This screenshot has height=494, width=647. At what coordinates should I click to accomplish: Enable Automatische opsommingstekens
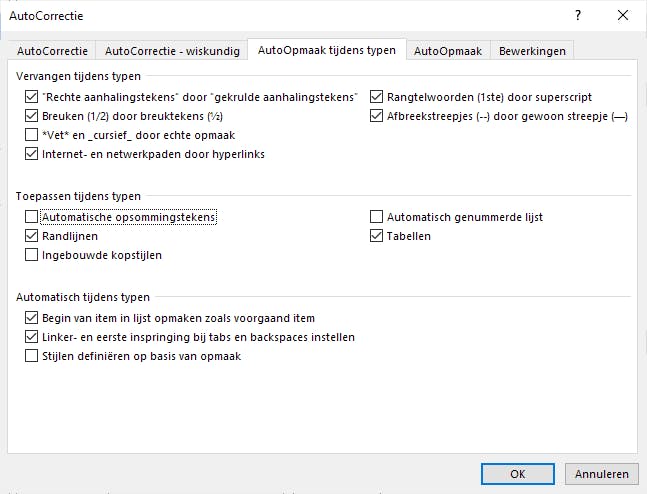(32, 217)
